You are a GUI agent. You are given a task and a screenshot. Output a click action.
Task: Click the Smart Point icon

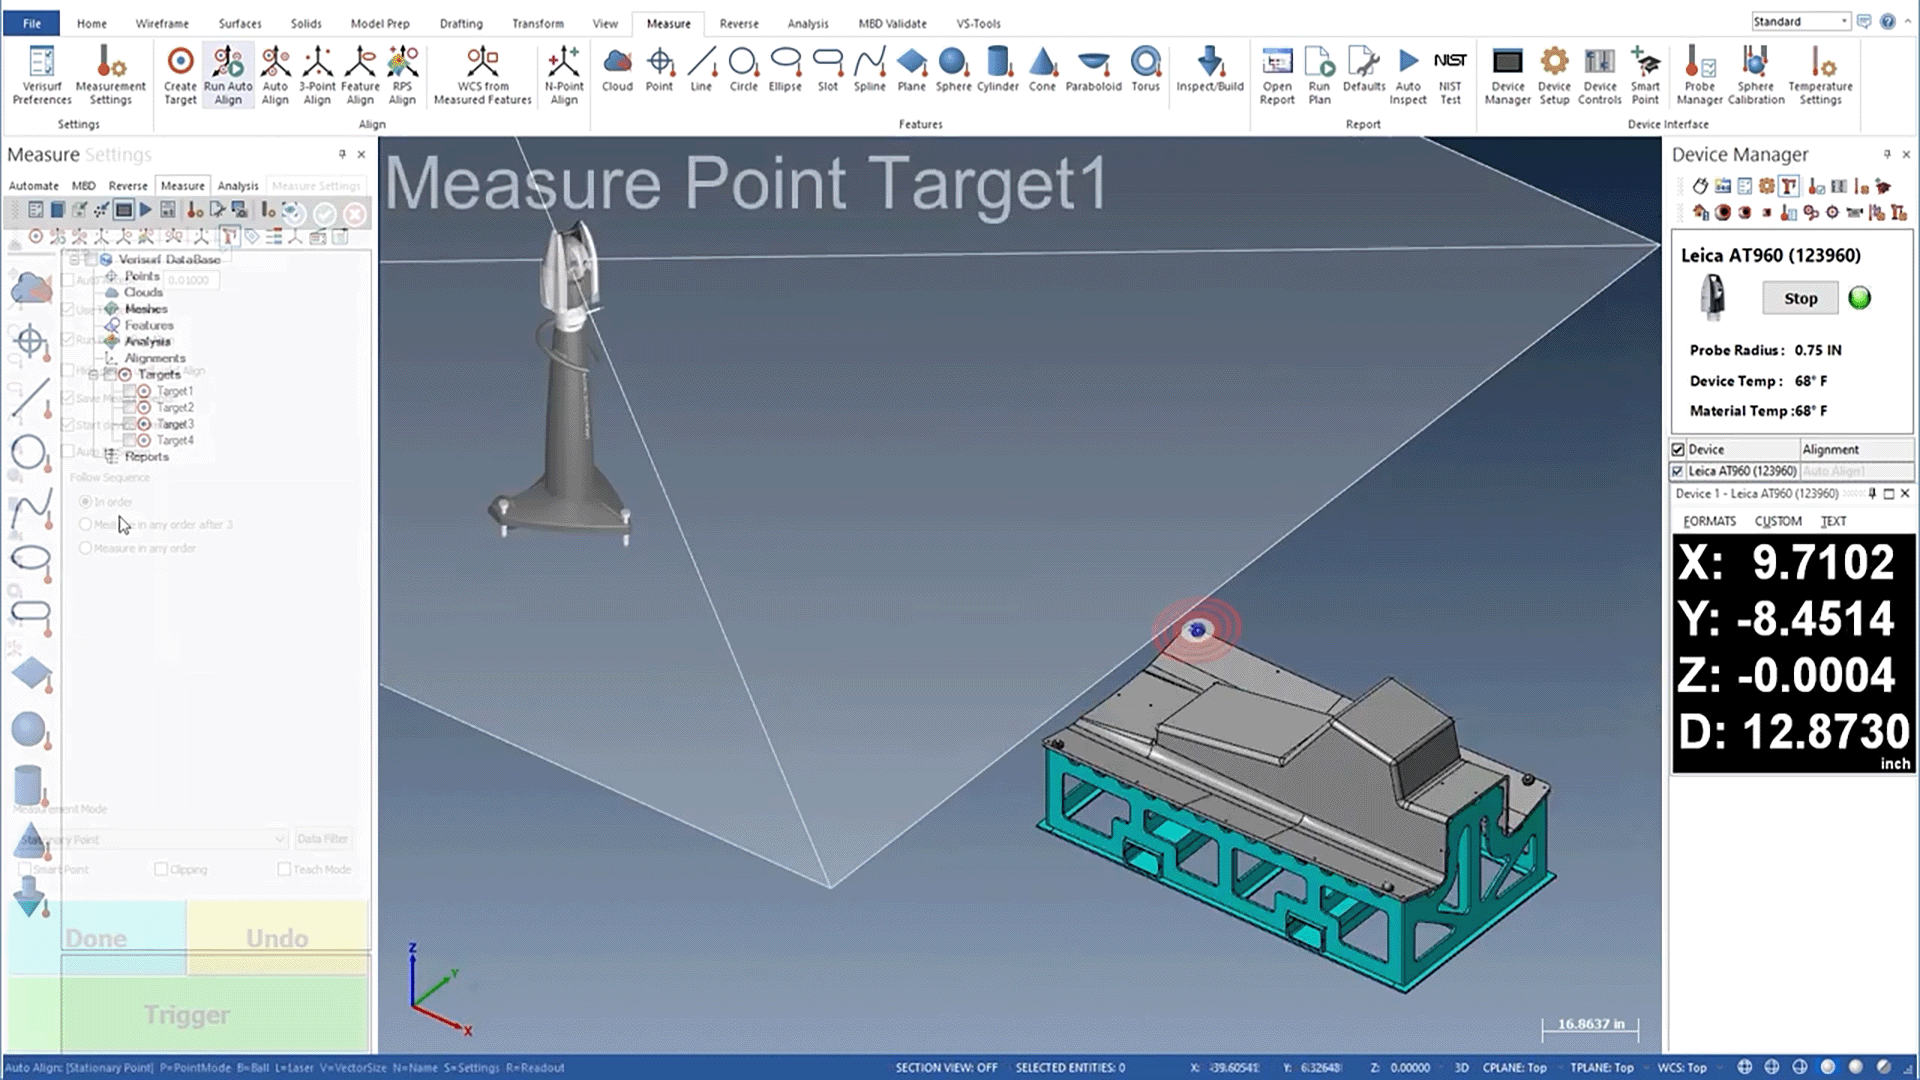coord(1645,75)
